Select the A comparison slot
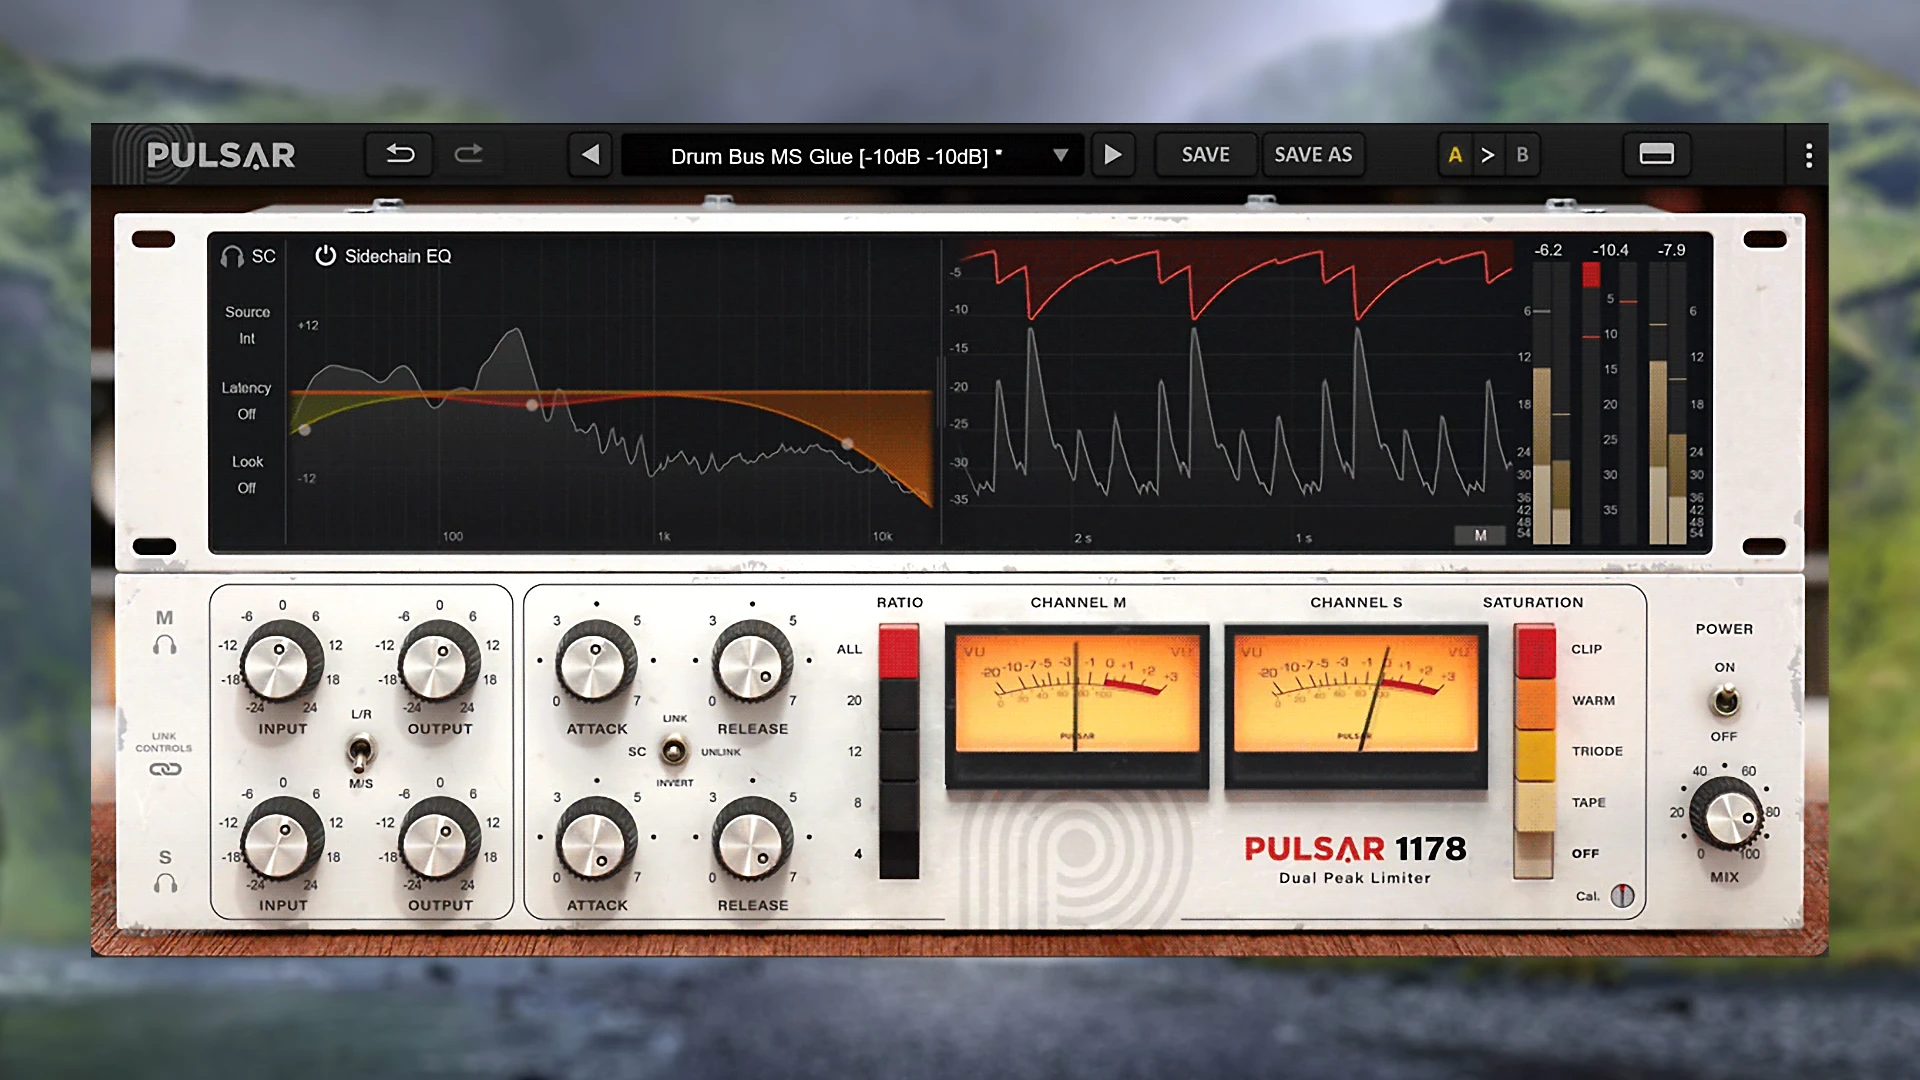 tap(1455, 155)
